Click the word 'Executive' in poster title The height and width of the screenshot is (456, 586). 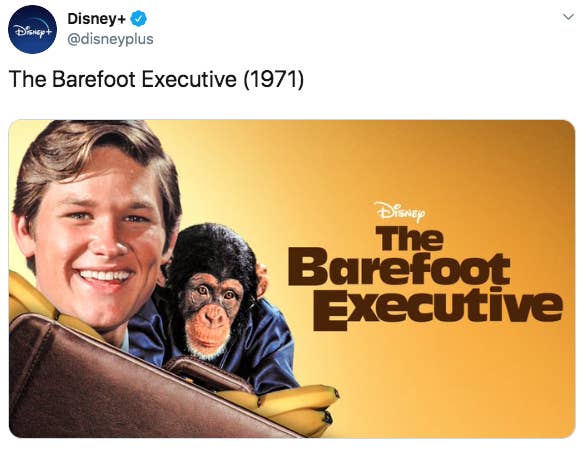coord(437,311)
